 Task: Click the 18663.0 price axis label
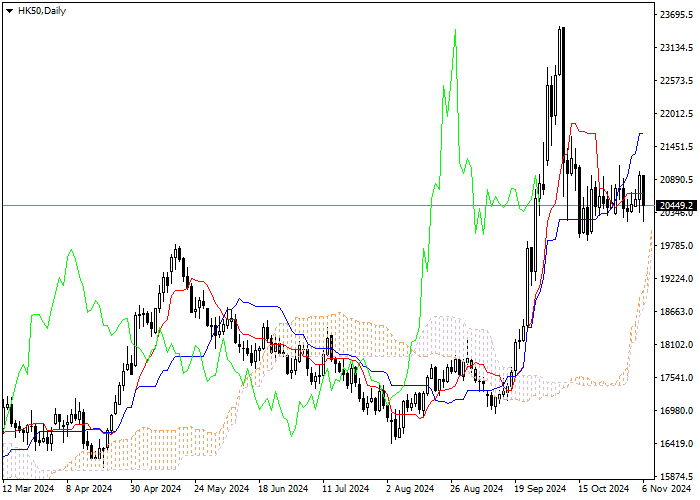click(676, 312)
